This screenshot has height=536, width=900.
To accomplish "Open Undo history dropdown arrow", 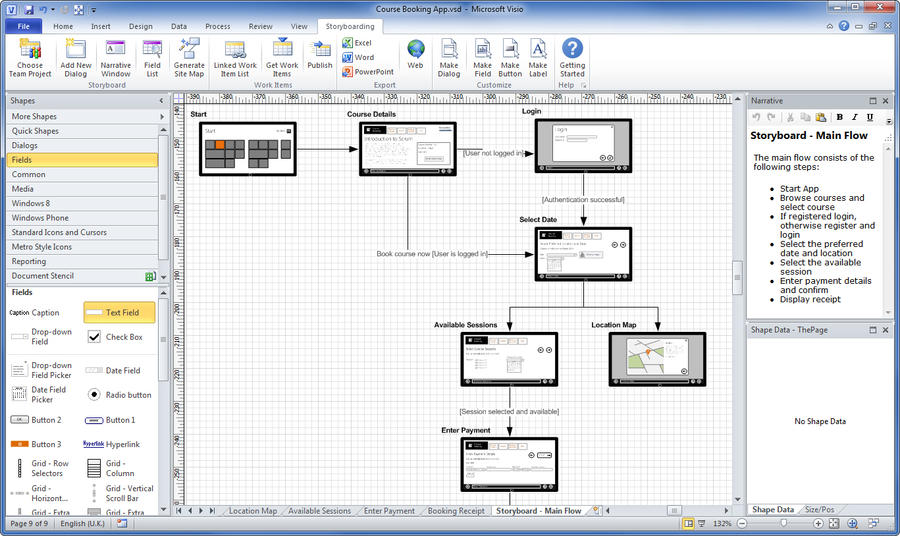I will point(53,9).
